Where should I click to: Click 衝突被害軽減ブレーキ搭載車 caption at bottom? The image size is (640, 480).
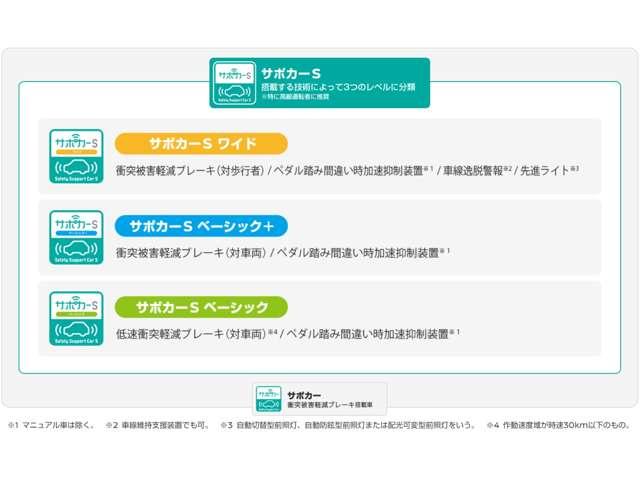pyautogui.click(x=329, y=405)
